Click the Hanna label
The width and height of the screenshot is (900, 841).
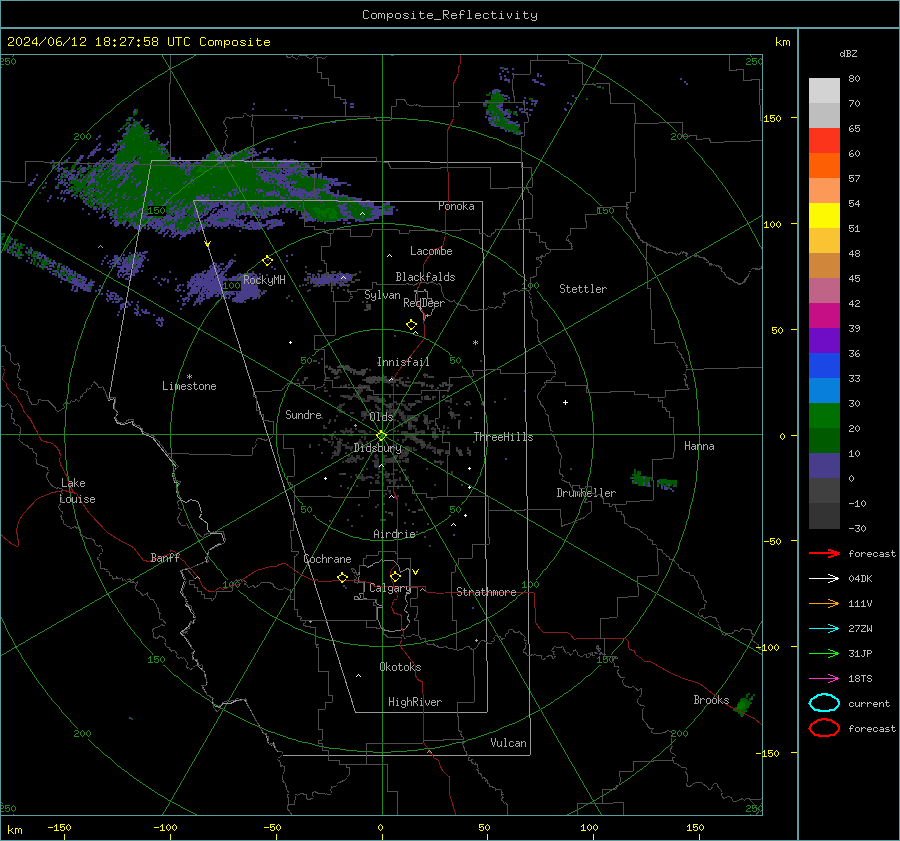pos(699,446)
